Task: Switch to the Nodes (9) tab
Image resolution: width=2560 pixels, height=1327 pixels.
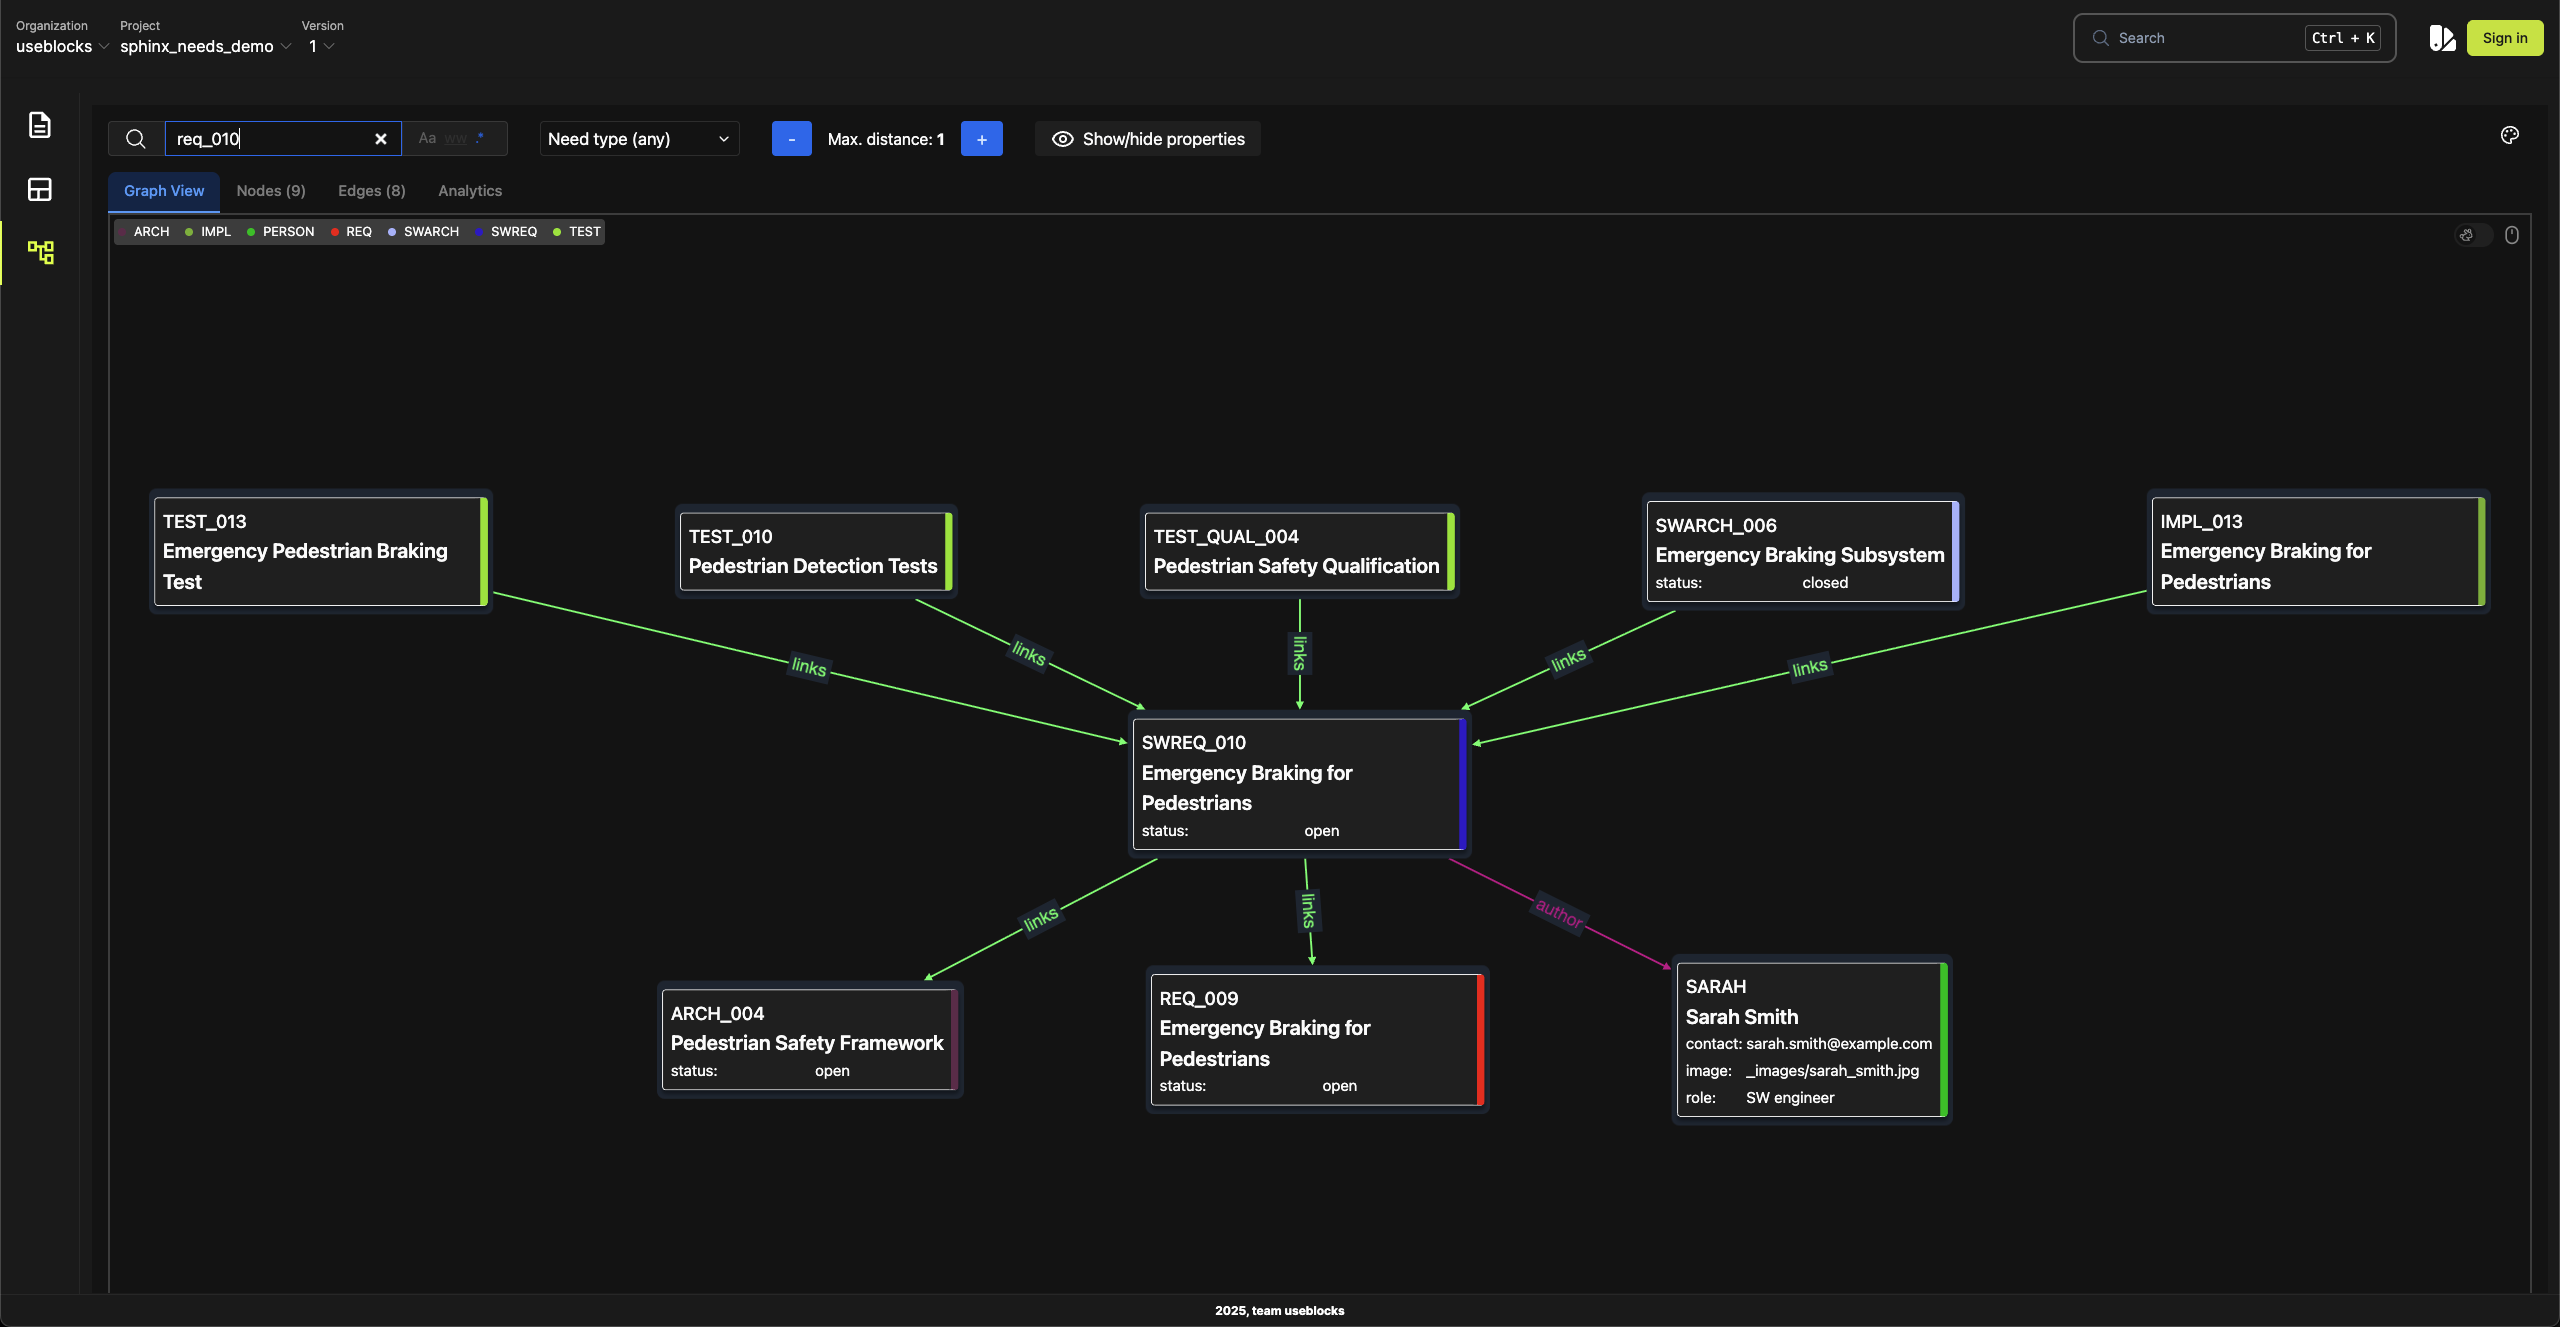Action: [x=271, y=191]
